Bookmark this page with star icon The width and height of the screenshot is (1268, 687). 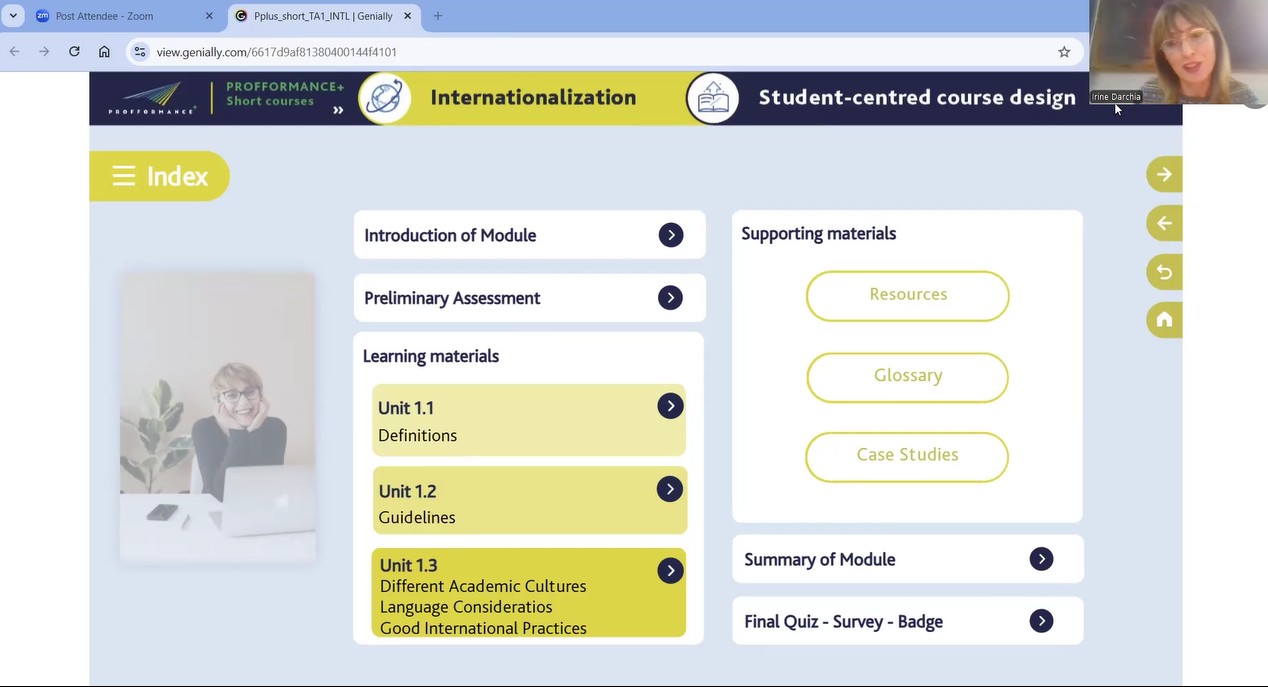(x=1064, y=52)
